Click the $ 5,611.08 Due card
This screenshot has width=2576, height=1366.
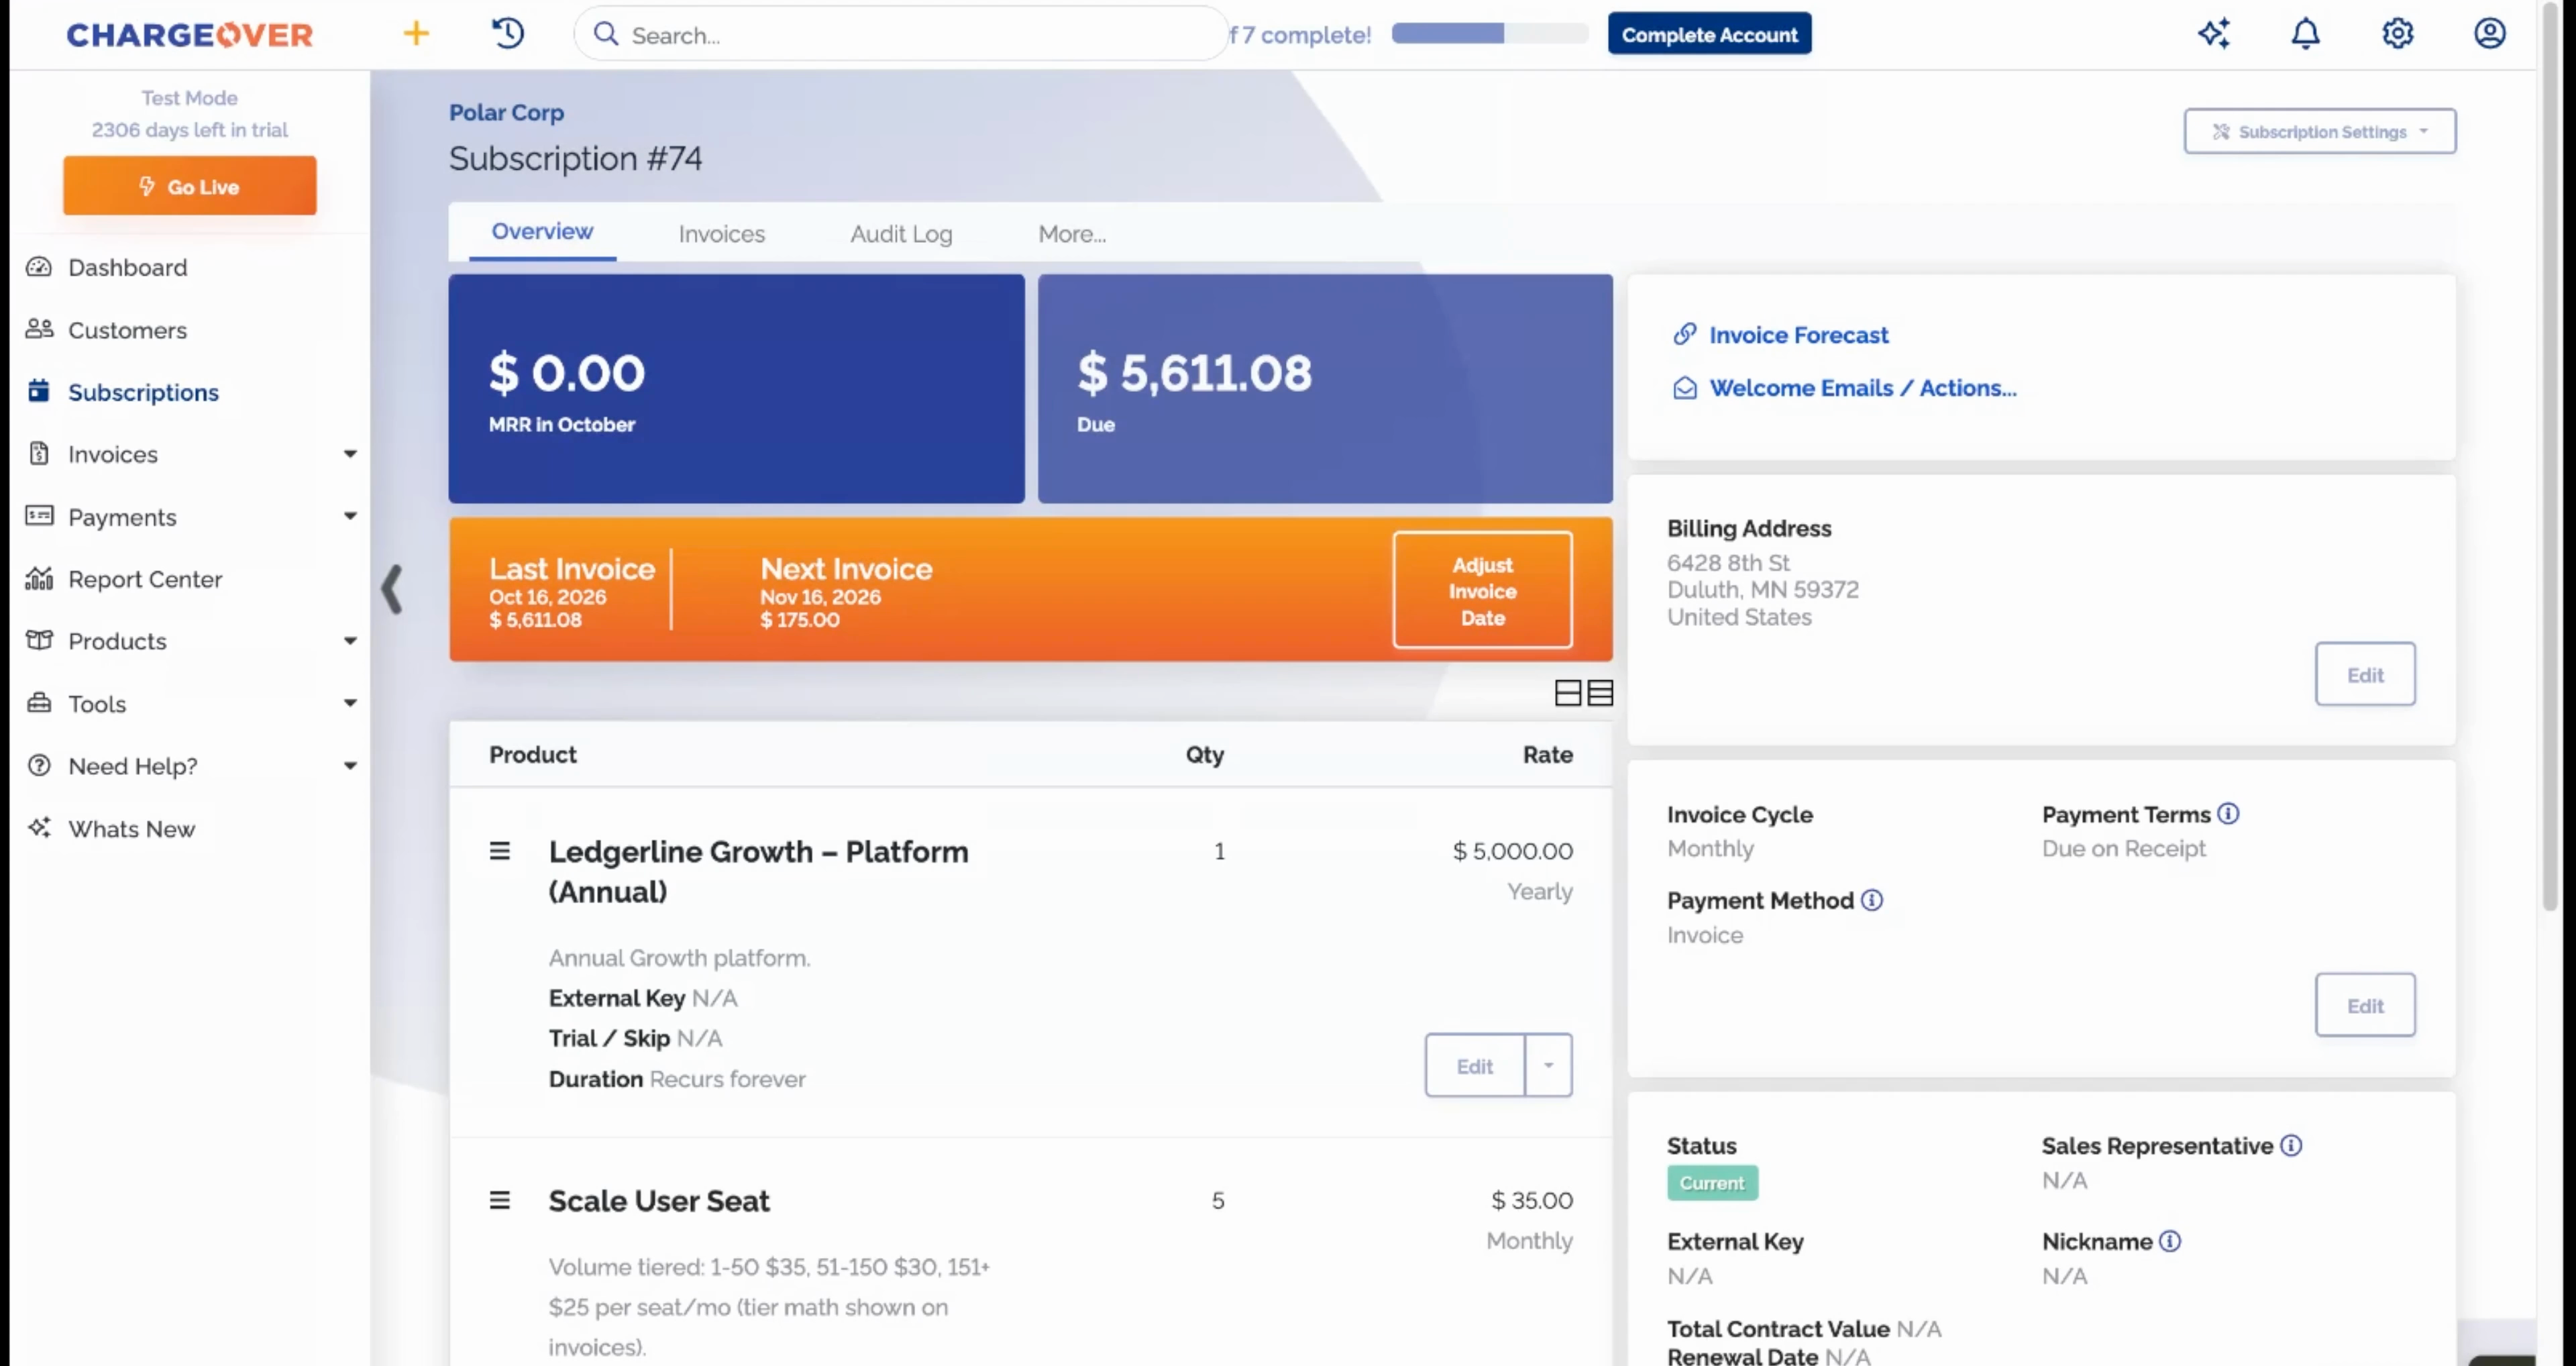coord(1325,389)
